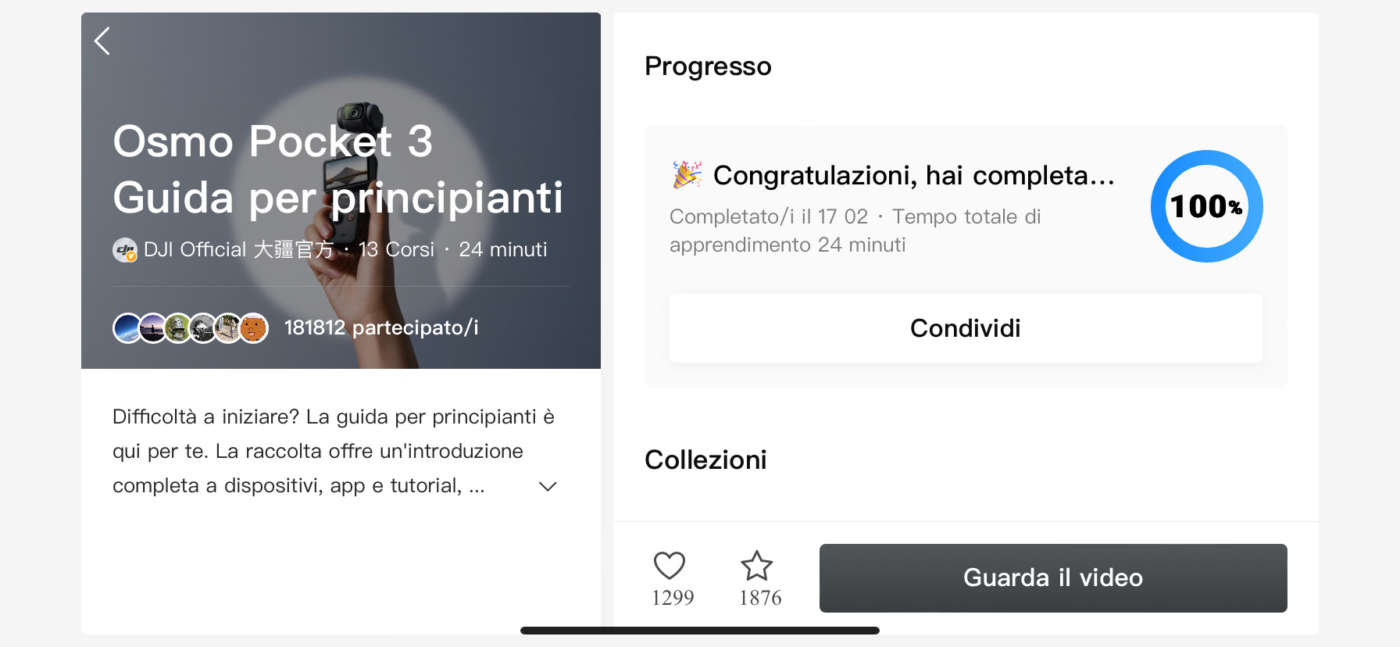Viewport: 1400px width, 647px height.
Task: Tap Guarda il video button
Action: [x=1053, y=578]
